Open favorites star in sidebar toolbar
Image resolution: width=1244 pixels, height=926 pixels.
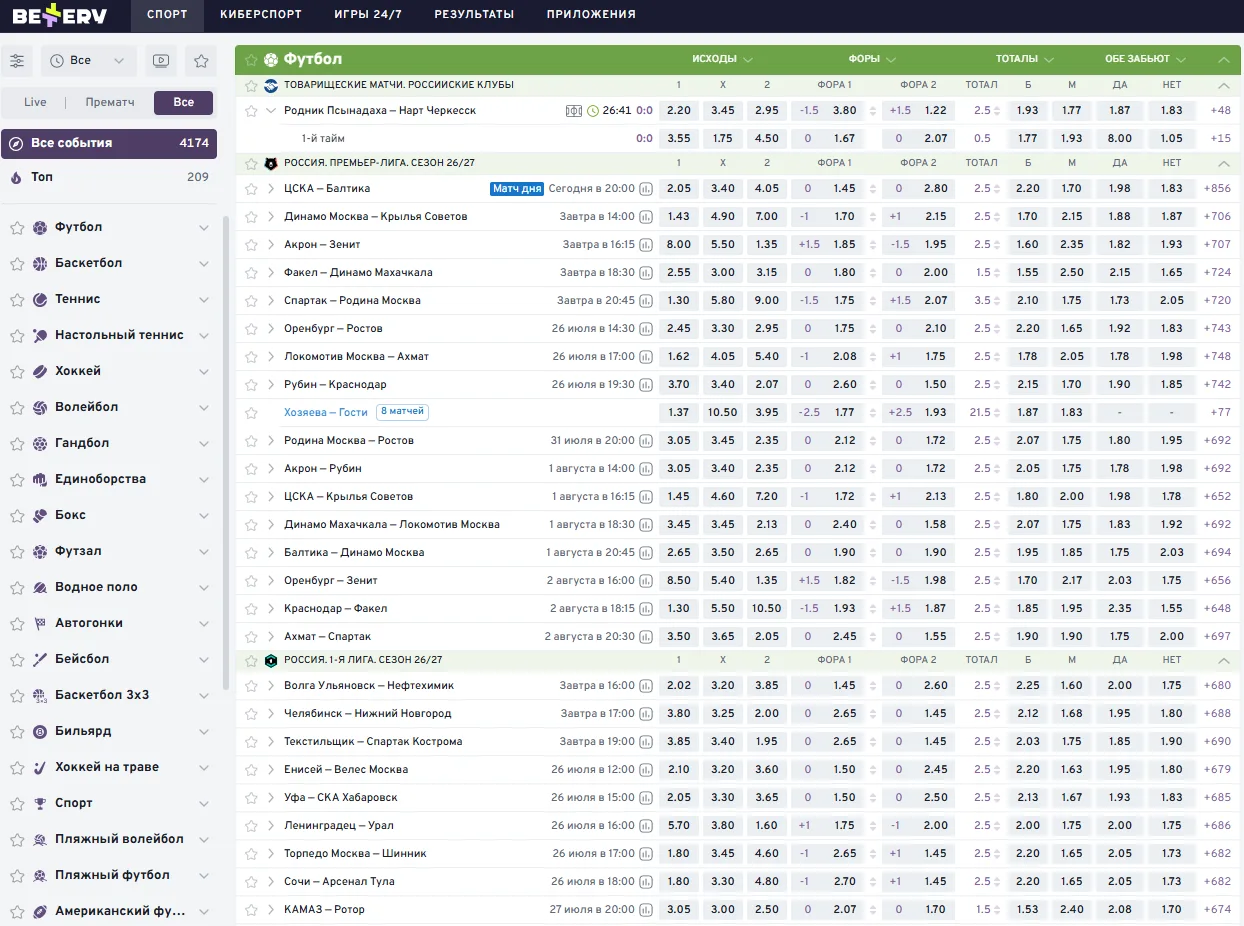pos(201,61)
